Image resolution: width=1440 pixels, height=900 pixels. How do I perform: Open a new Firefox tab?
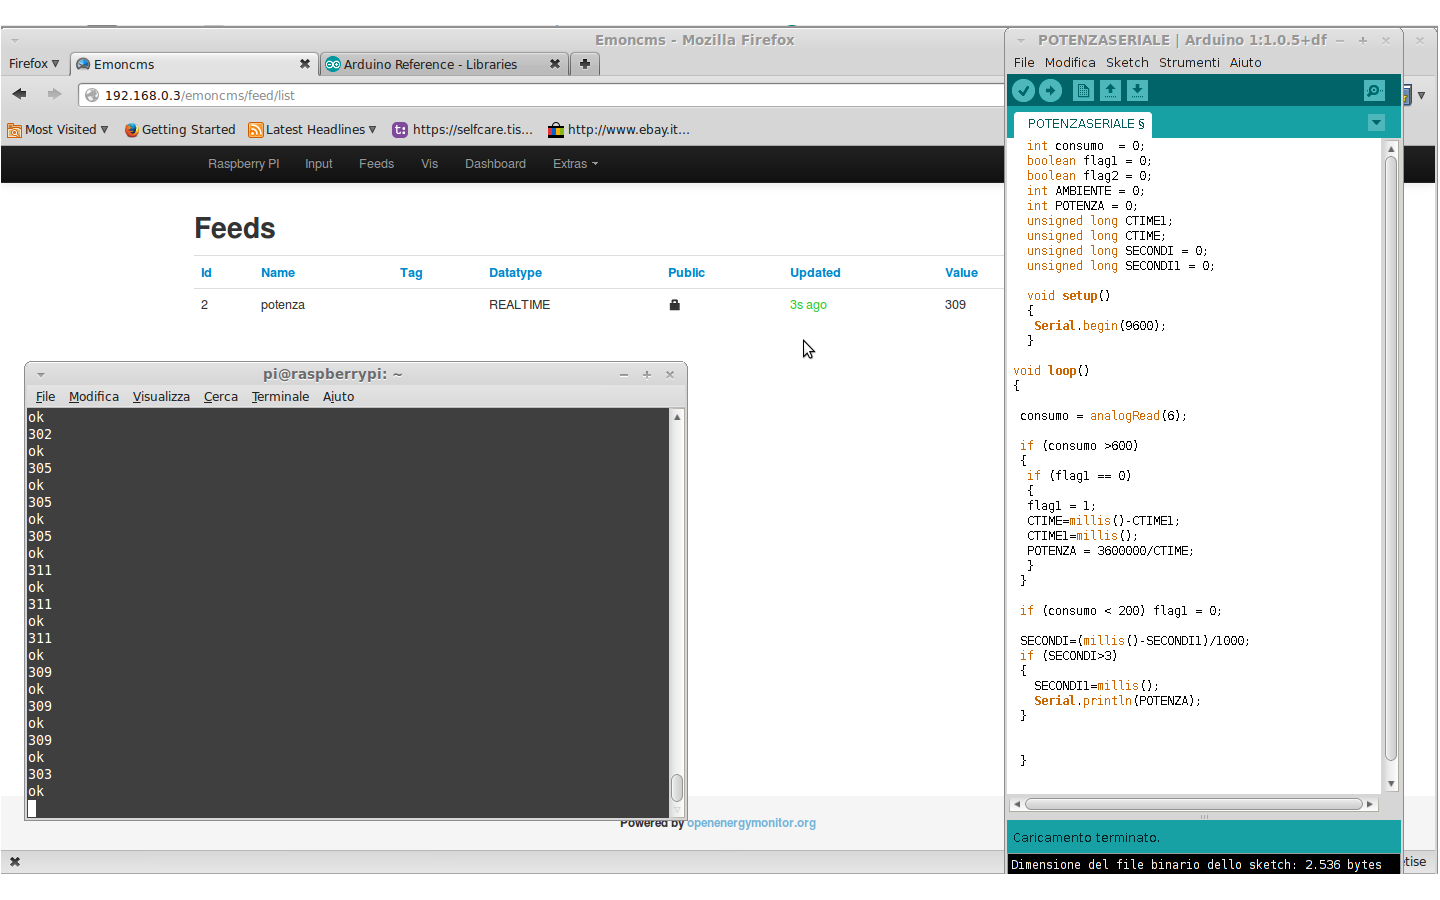coord(585,64)
